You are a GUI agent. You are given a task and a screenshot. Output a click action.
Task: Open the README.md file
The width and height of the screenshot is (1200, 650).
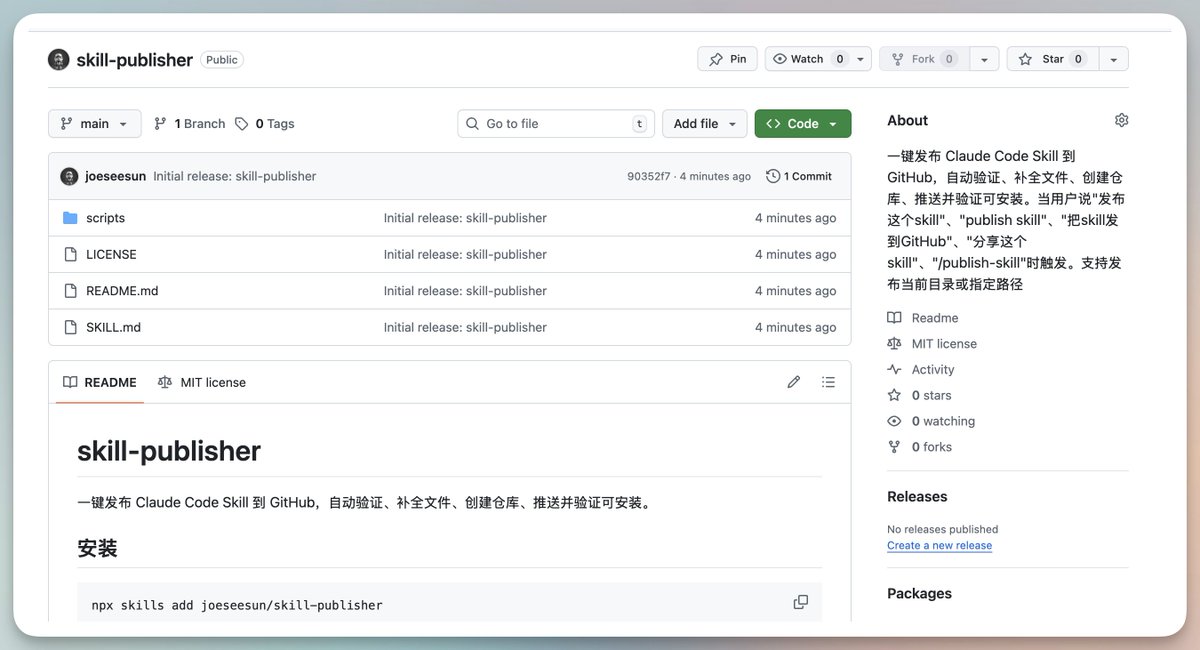tap(122, 291)
